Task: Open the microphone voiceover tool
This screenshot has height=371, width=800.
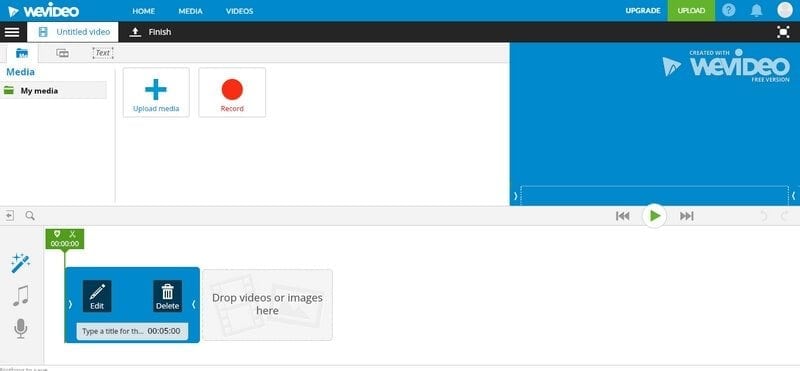Action: (x=21, y=329)
